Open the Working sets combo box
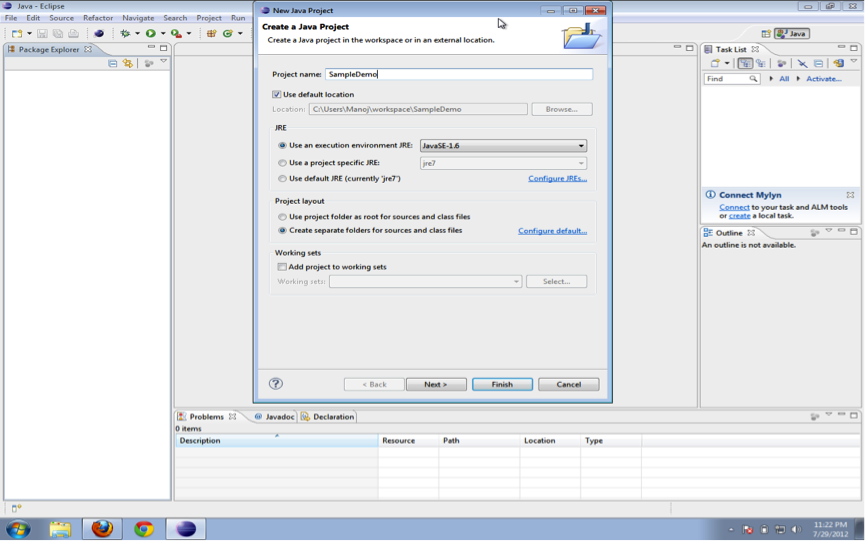Image resolution: width=865 pixels, height=541 pixels. click(x=425, y=281)
